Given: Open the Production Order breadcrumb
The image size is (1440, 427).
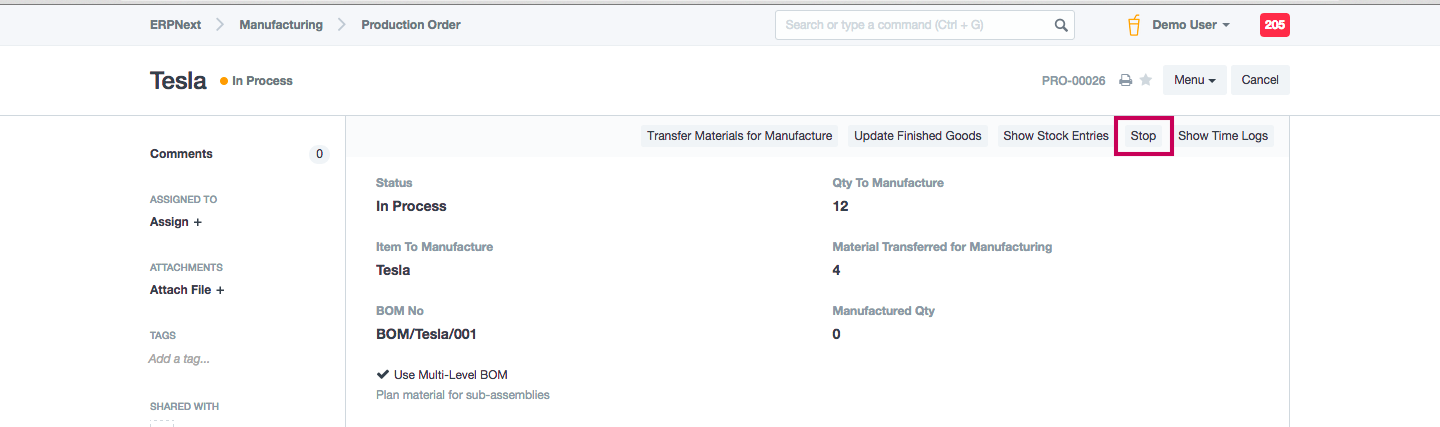Looking at the screenshot, I should click(411, 25).
